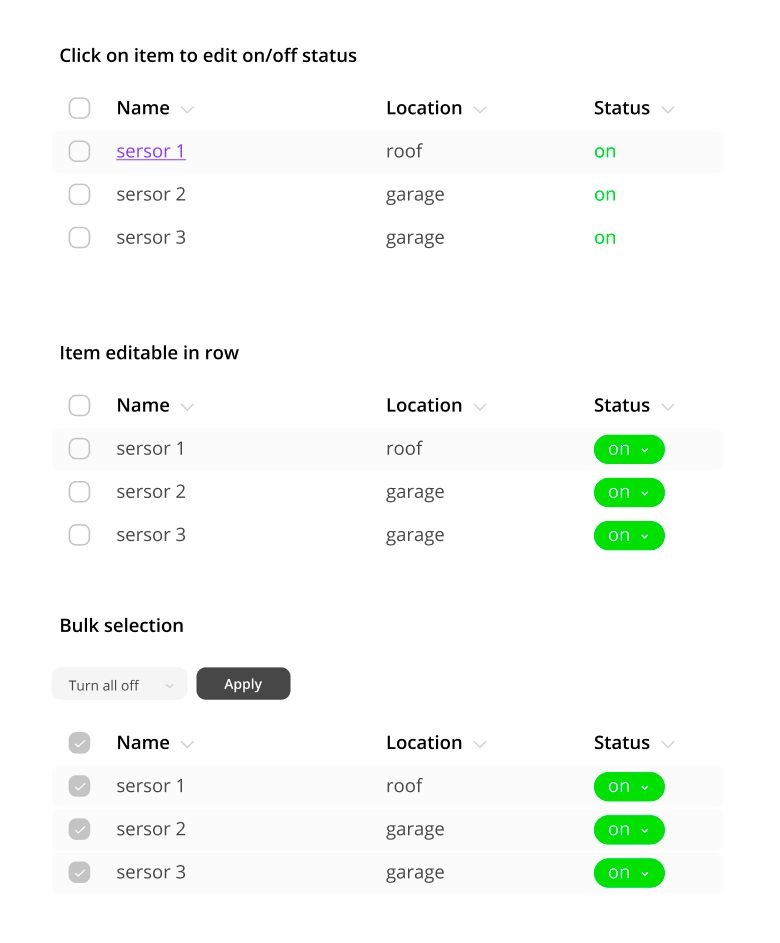Sort by Status chevron in Bulk selection table
The image size is (780, 943).
667,745
